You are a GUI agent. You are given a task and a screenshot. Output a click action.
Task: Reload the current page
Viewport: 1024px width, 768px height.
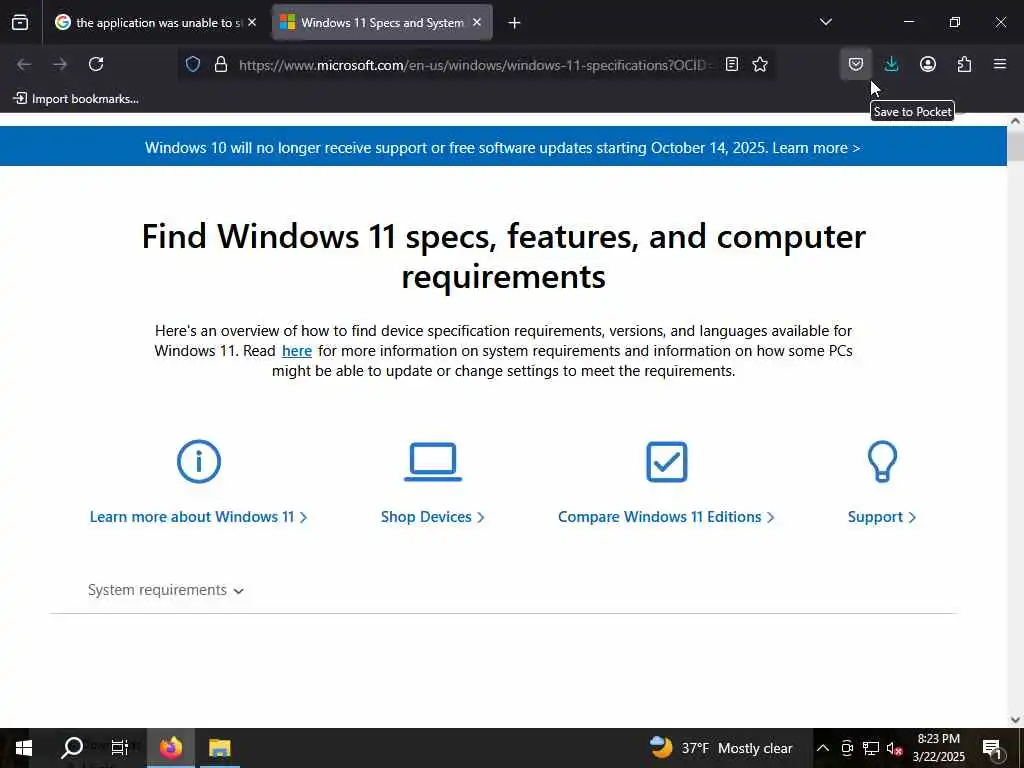(x=96, y=64)
